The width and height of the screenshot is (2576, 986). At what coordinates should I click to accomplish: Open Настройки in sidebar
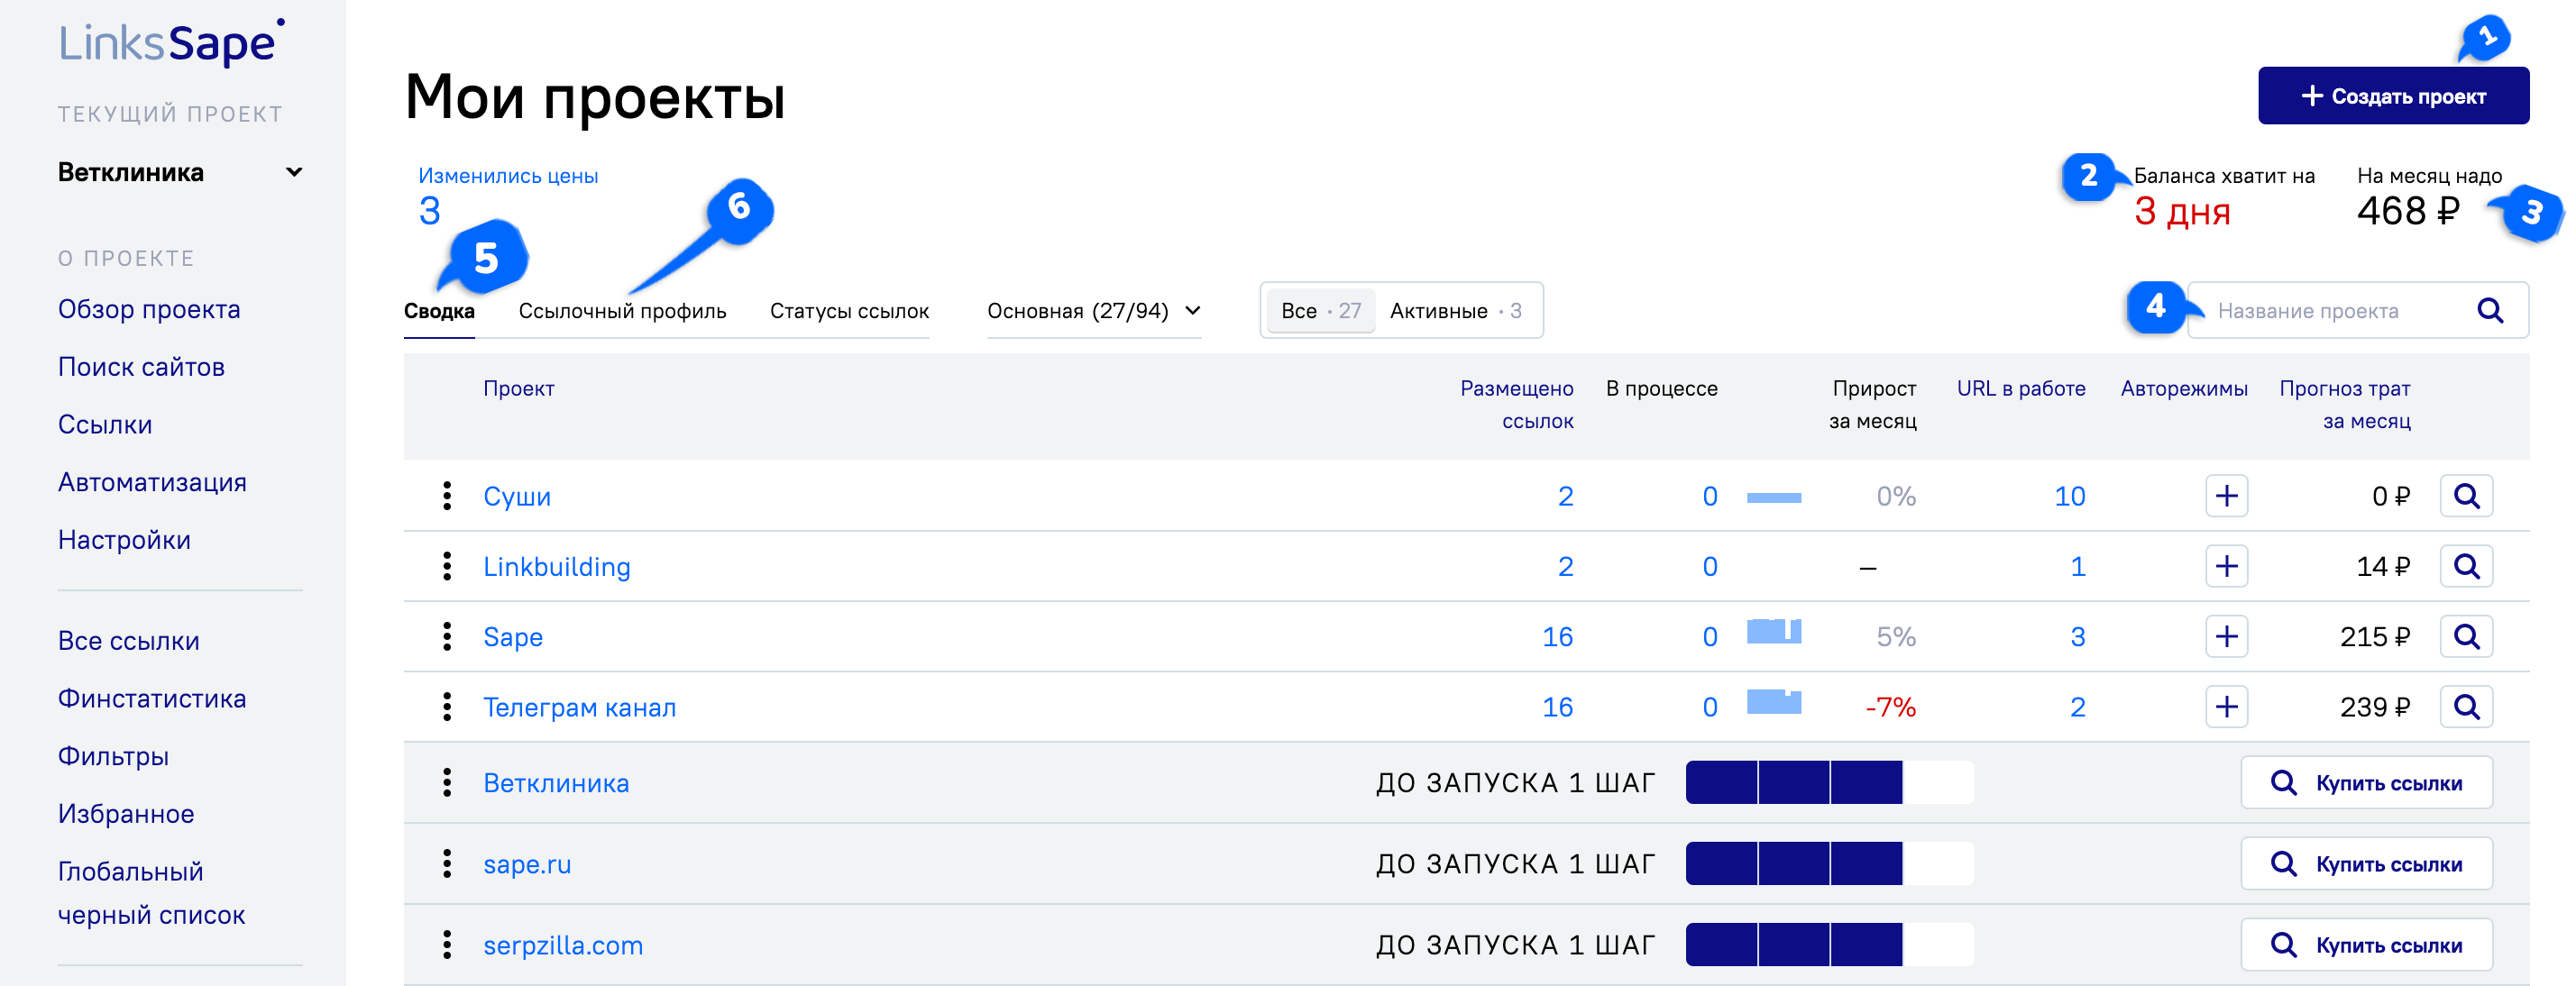(124, 540)
